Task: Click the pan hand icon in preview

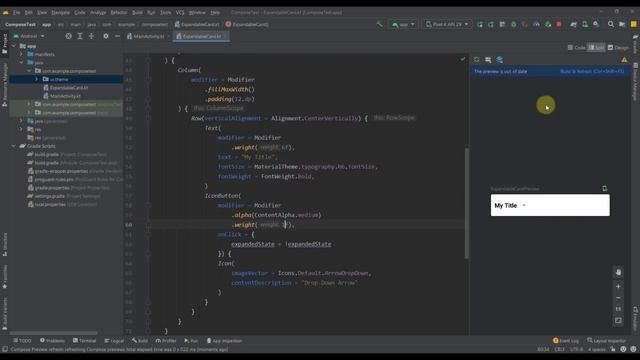Action: [x=618, y=272]
